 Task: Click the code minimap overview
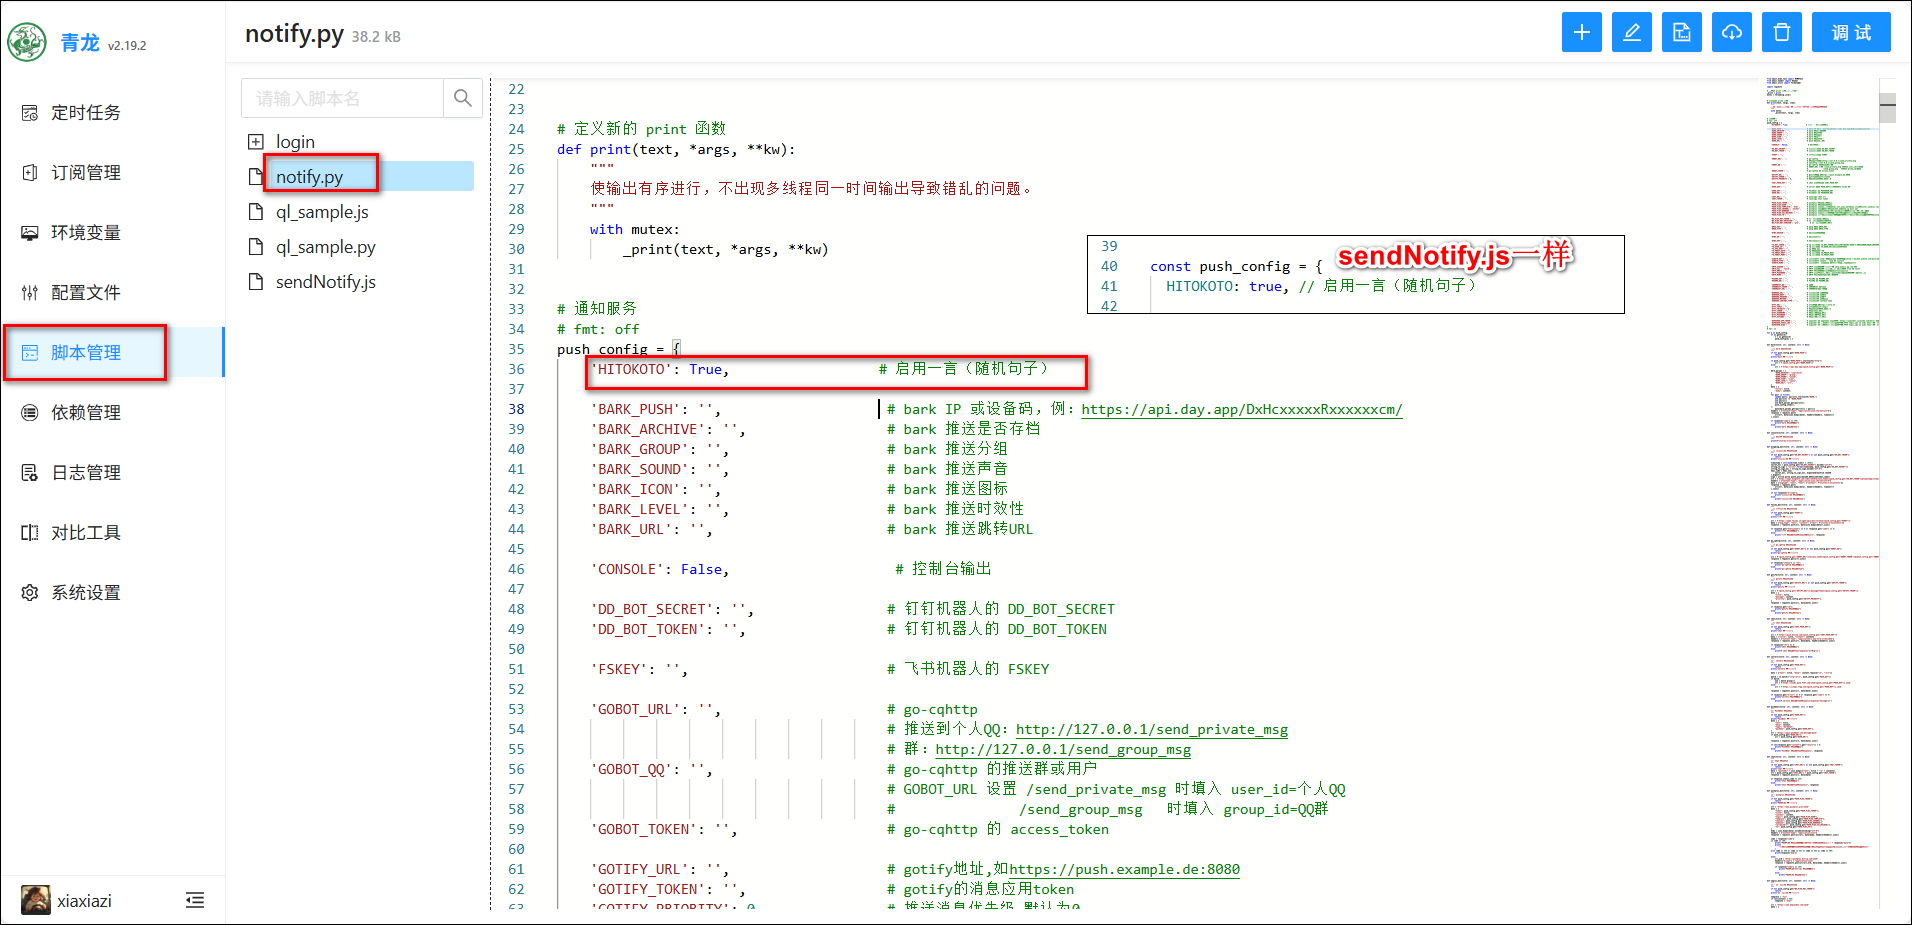1820,400
